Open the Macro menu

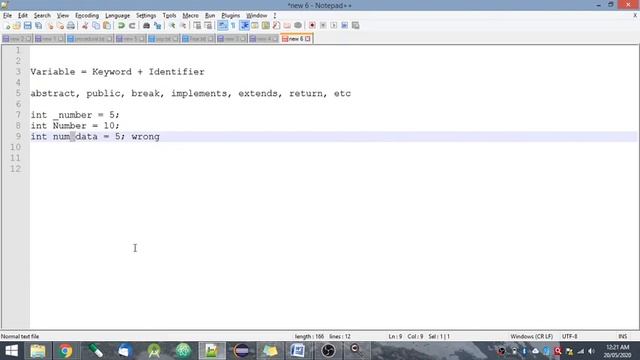click(x=190, y=16)
